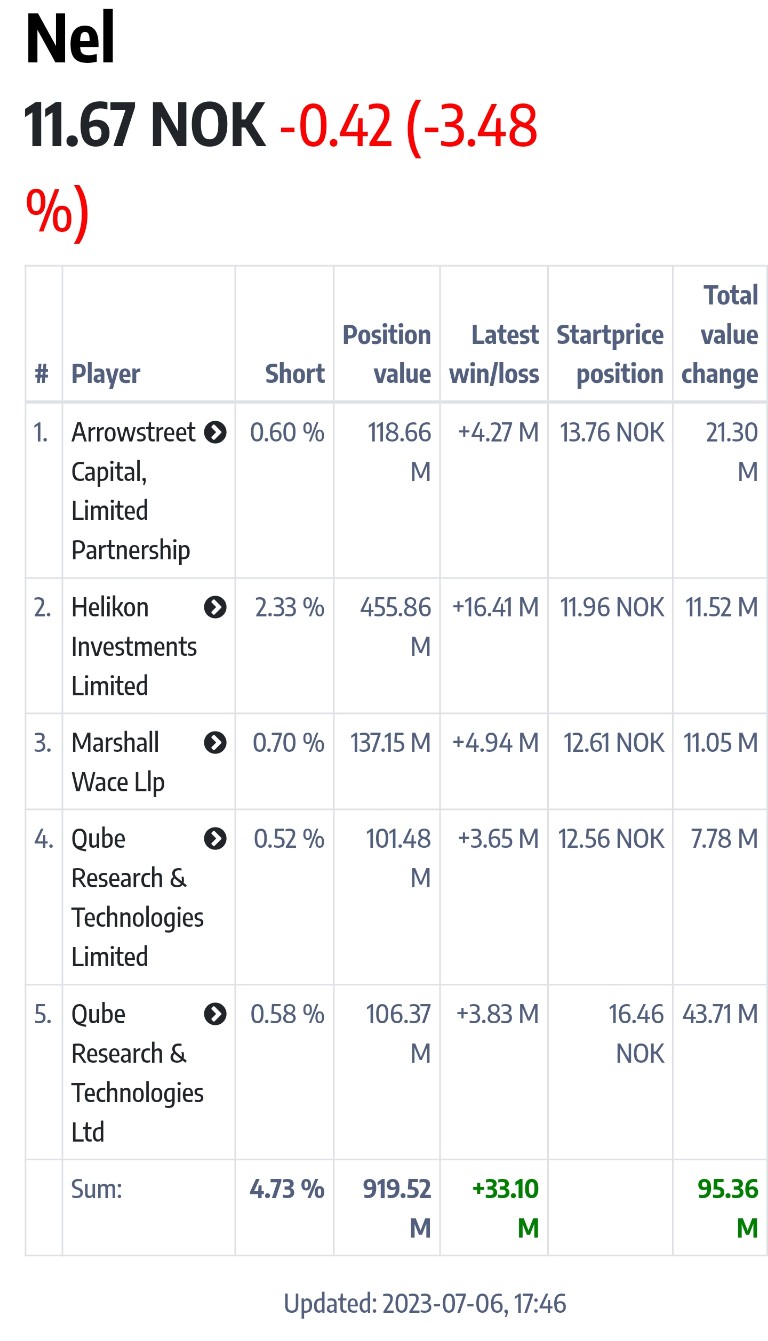This screenshot has height=1341, width=768.
Task: Sort by Latest win/loss header
Action: [x=494, y=354]
